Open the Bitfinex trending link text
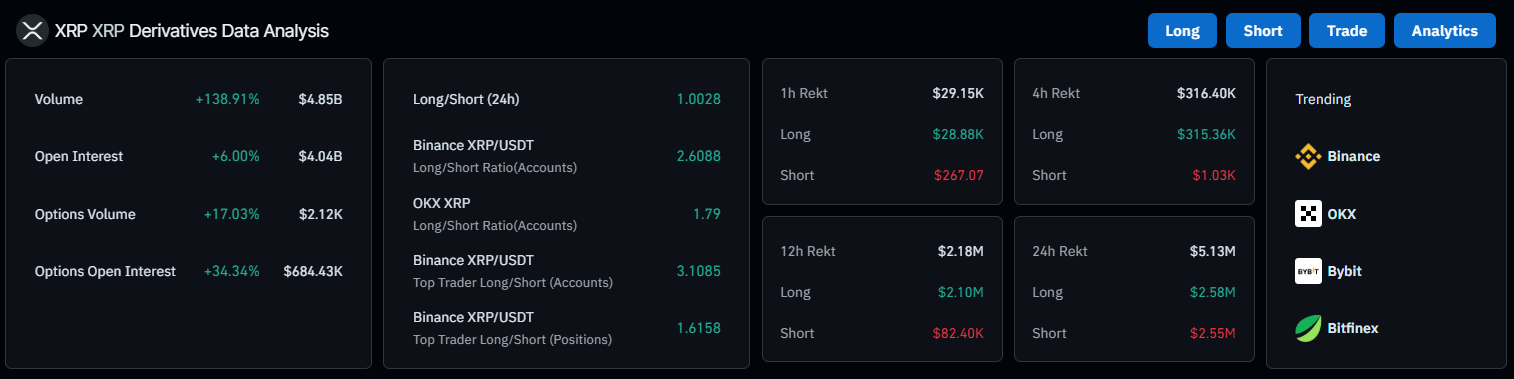This screenshot has width=1514, height=379. (x=1353, y=328)
